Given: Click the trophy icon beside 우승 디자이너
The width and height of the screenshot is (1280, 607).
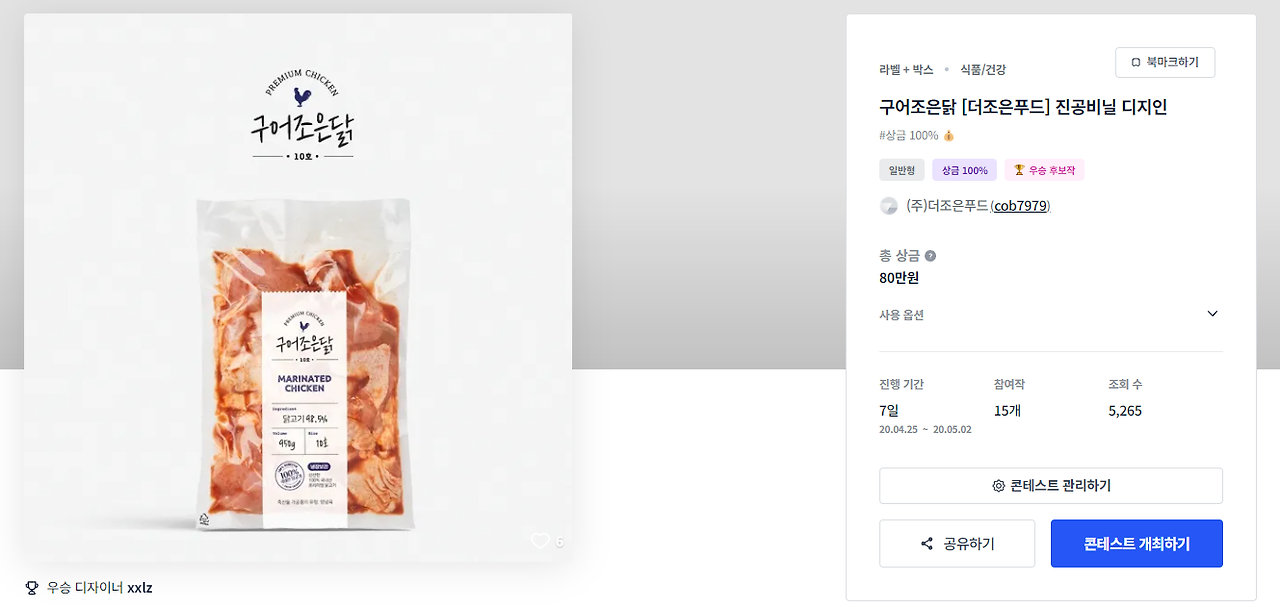Looking at the screenshot, I should click(31, 588).
